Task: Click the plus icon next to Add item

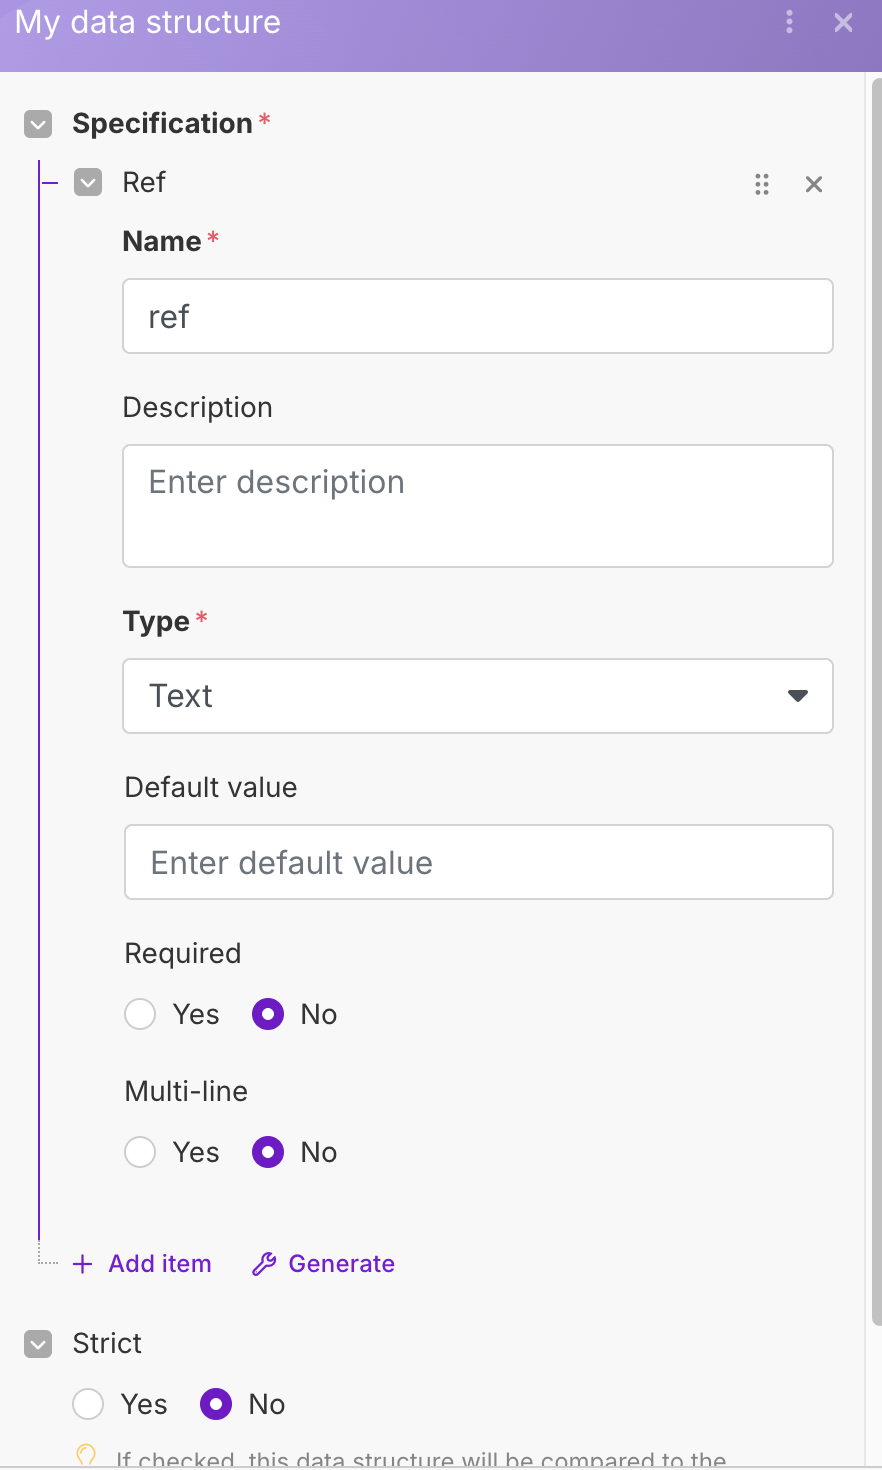Action: [83, 1265]
